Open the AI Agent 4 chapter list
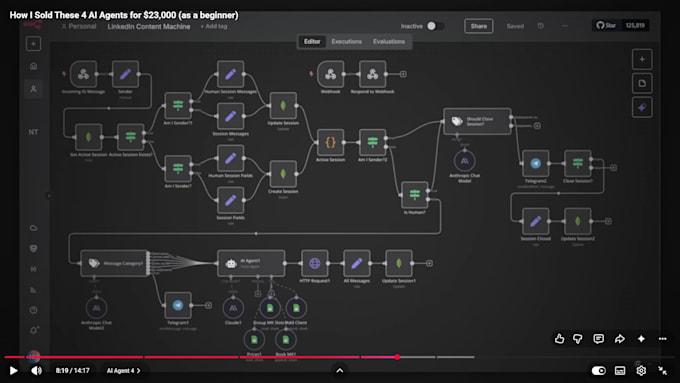Screen dimensions: 680x383 124,371
